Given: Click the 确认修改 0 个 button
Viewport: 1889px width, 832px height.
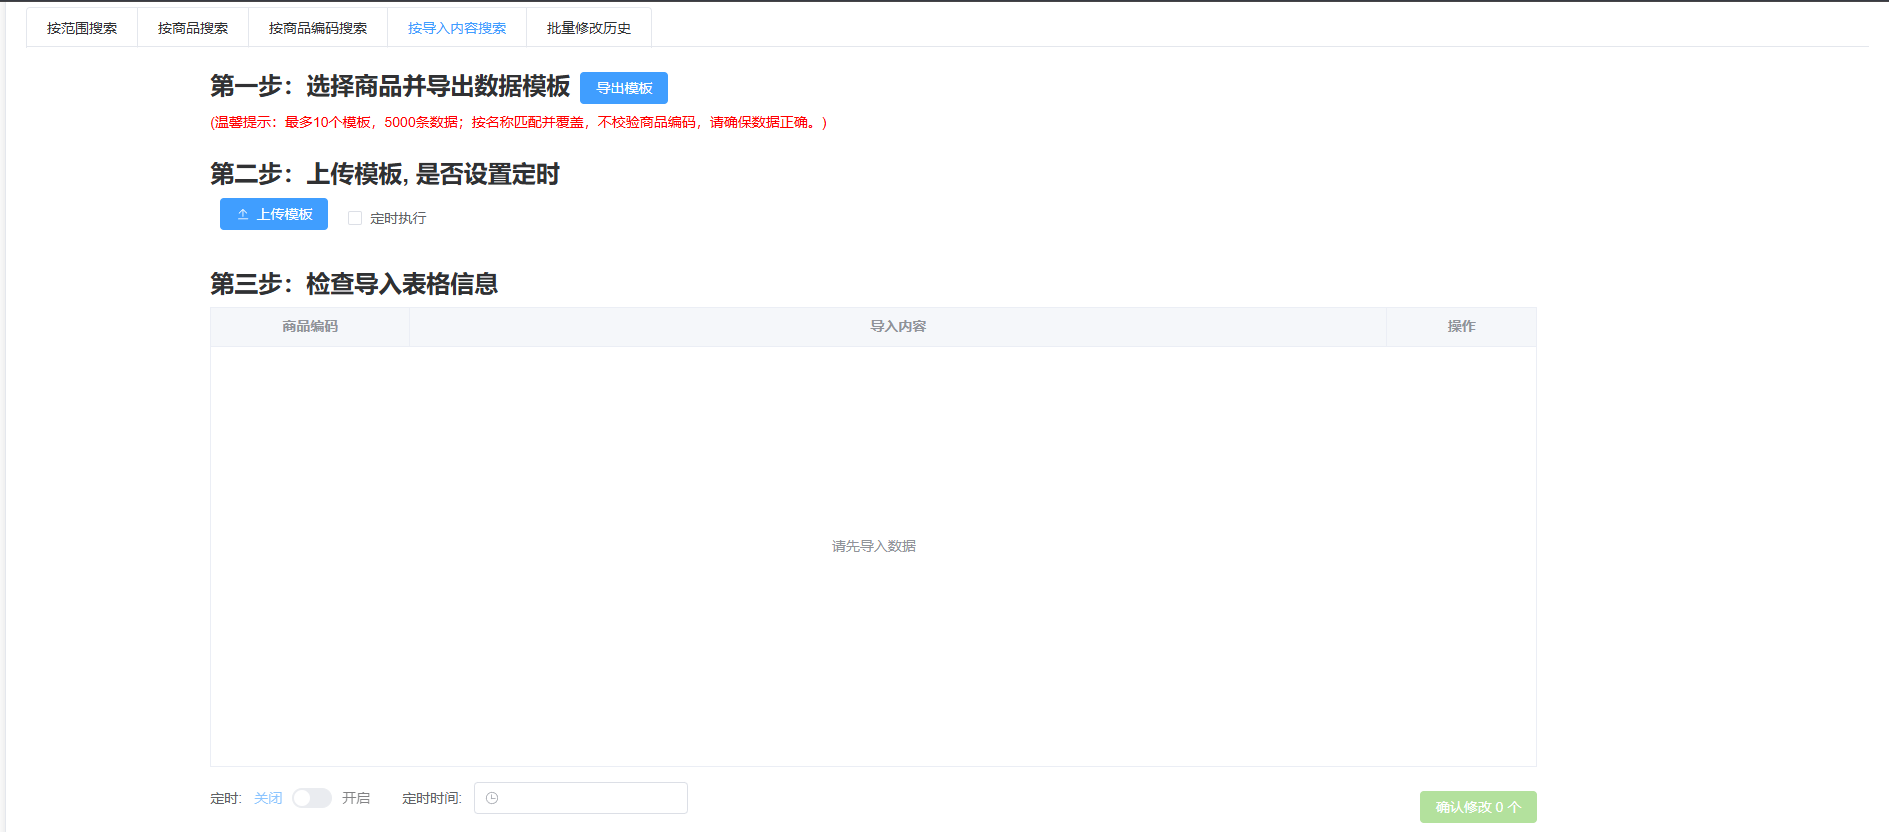Looking at the screenshot, I should [1478, 807].
